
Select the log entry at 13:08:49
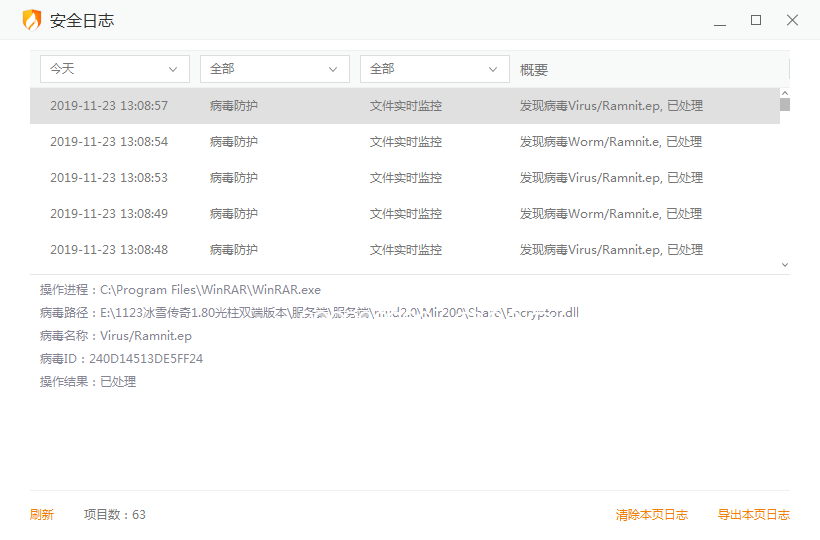[x=400, y=214]
